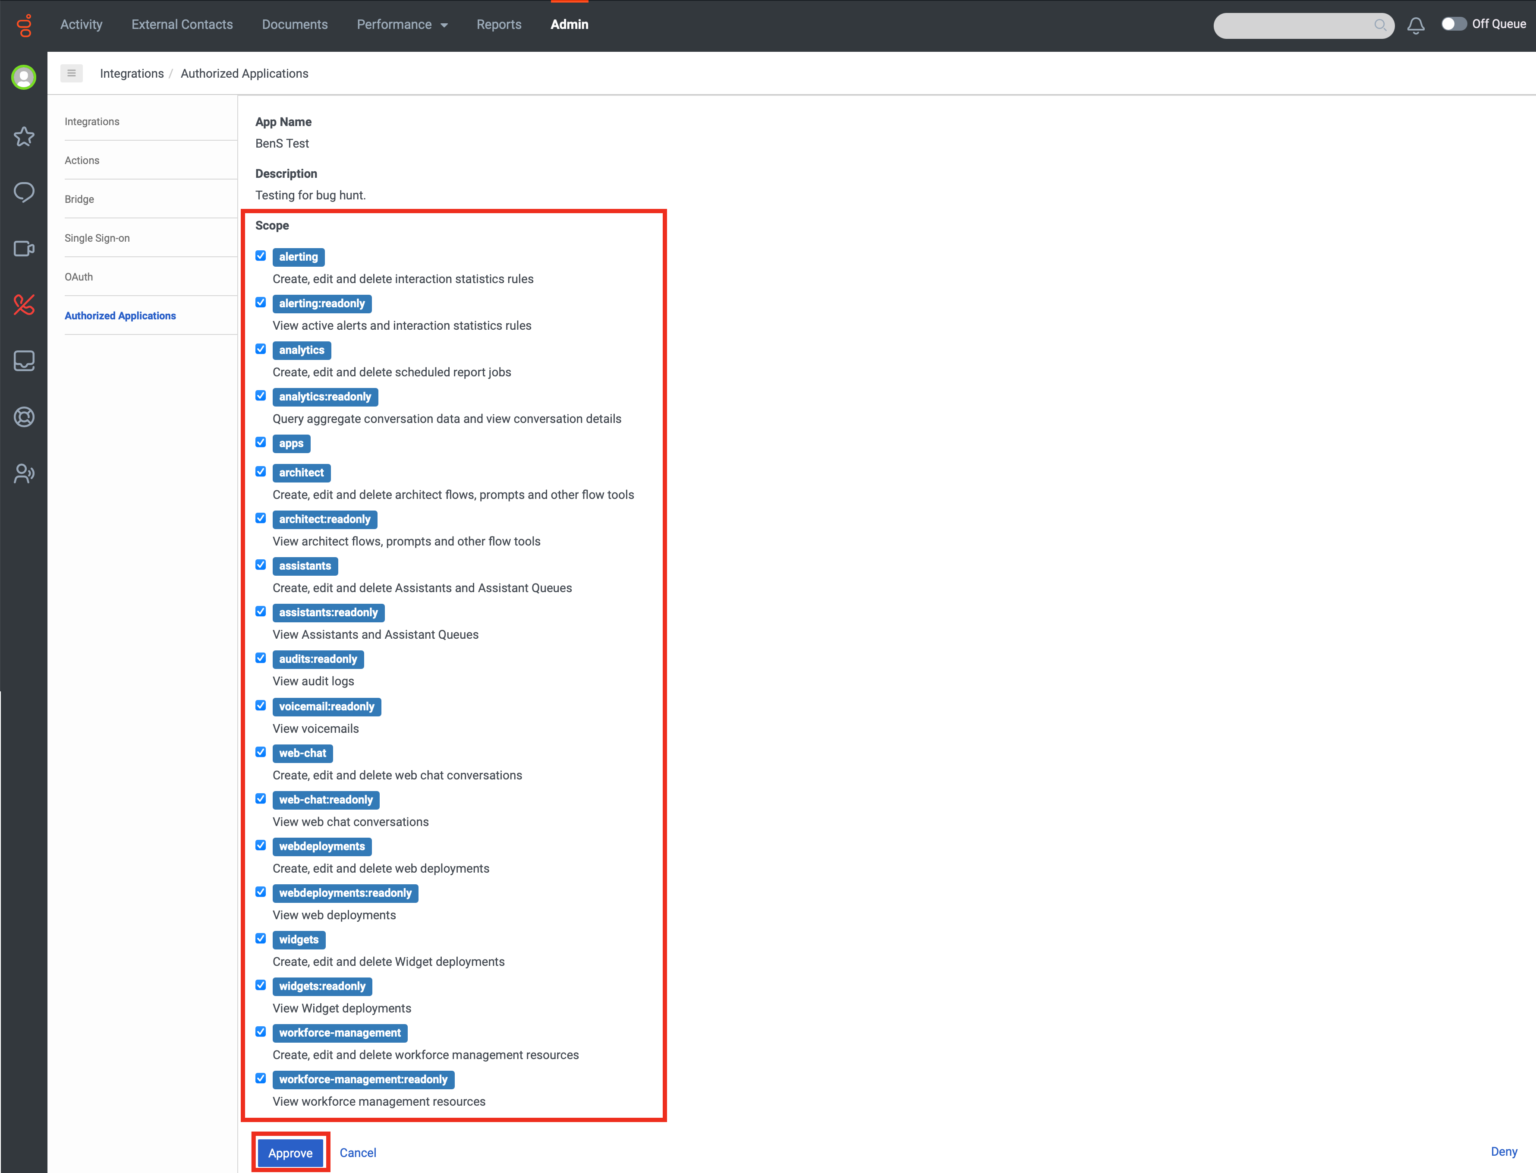This screenshot has width=1536, height=1173.
Task: Click the red disconnected call icon
Action: tap(23, 305)
